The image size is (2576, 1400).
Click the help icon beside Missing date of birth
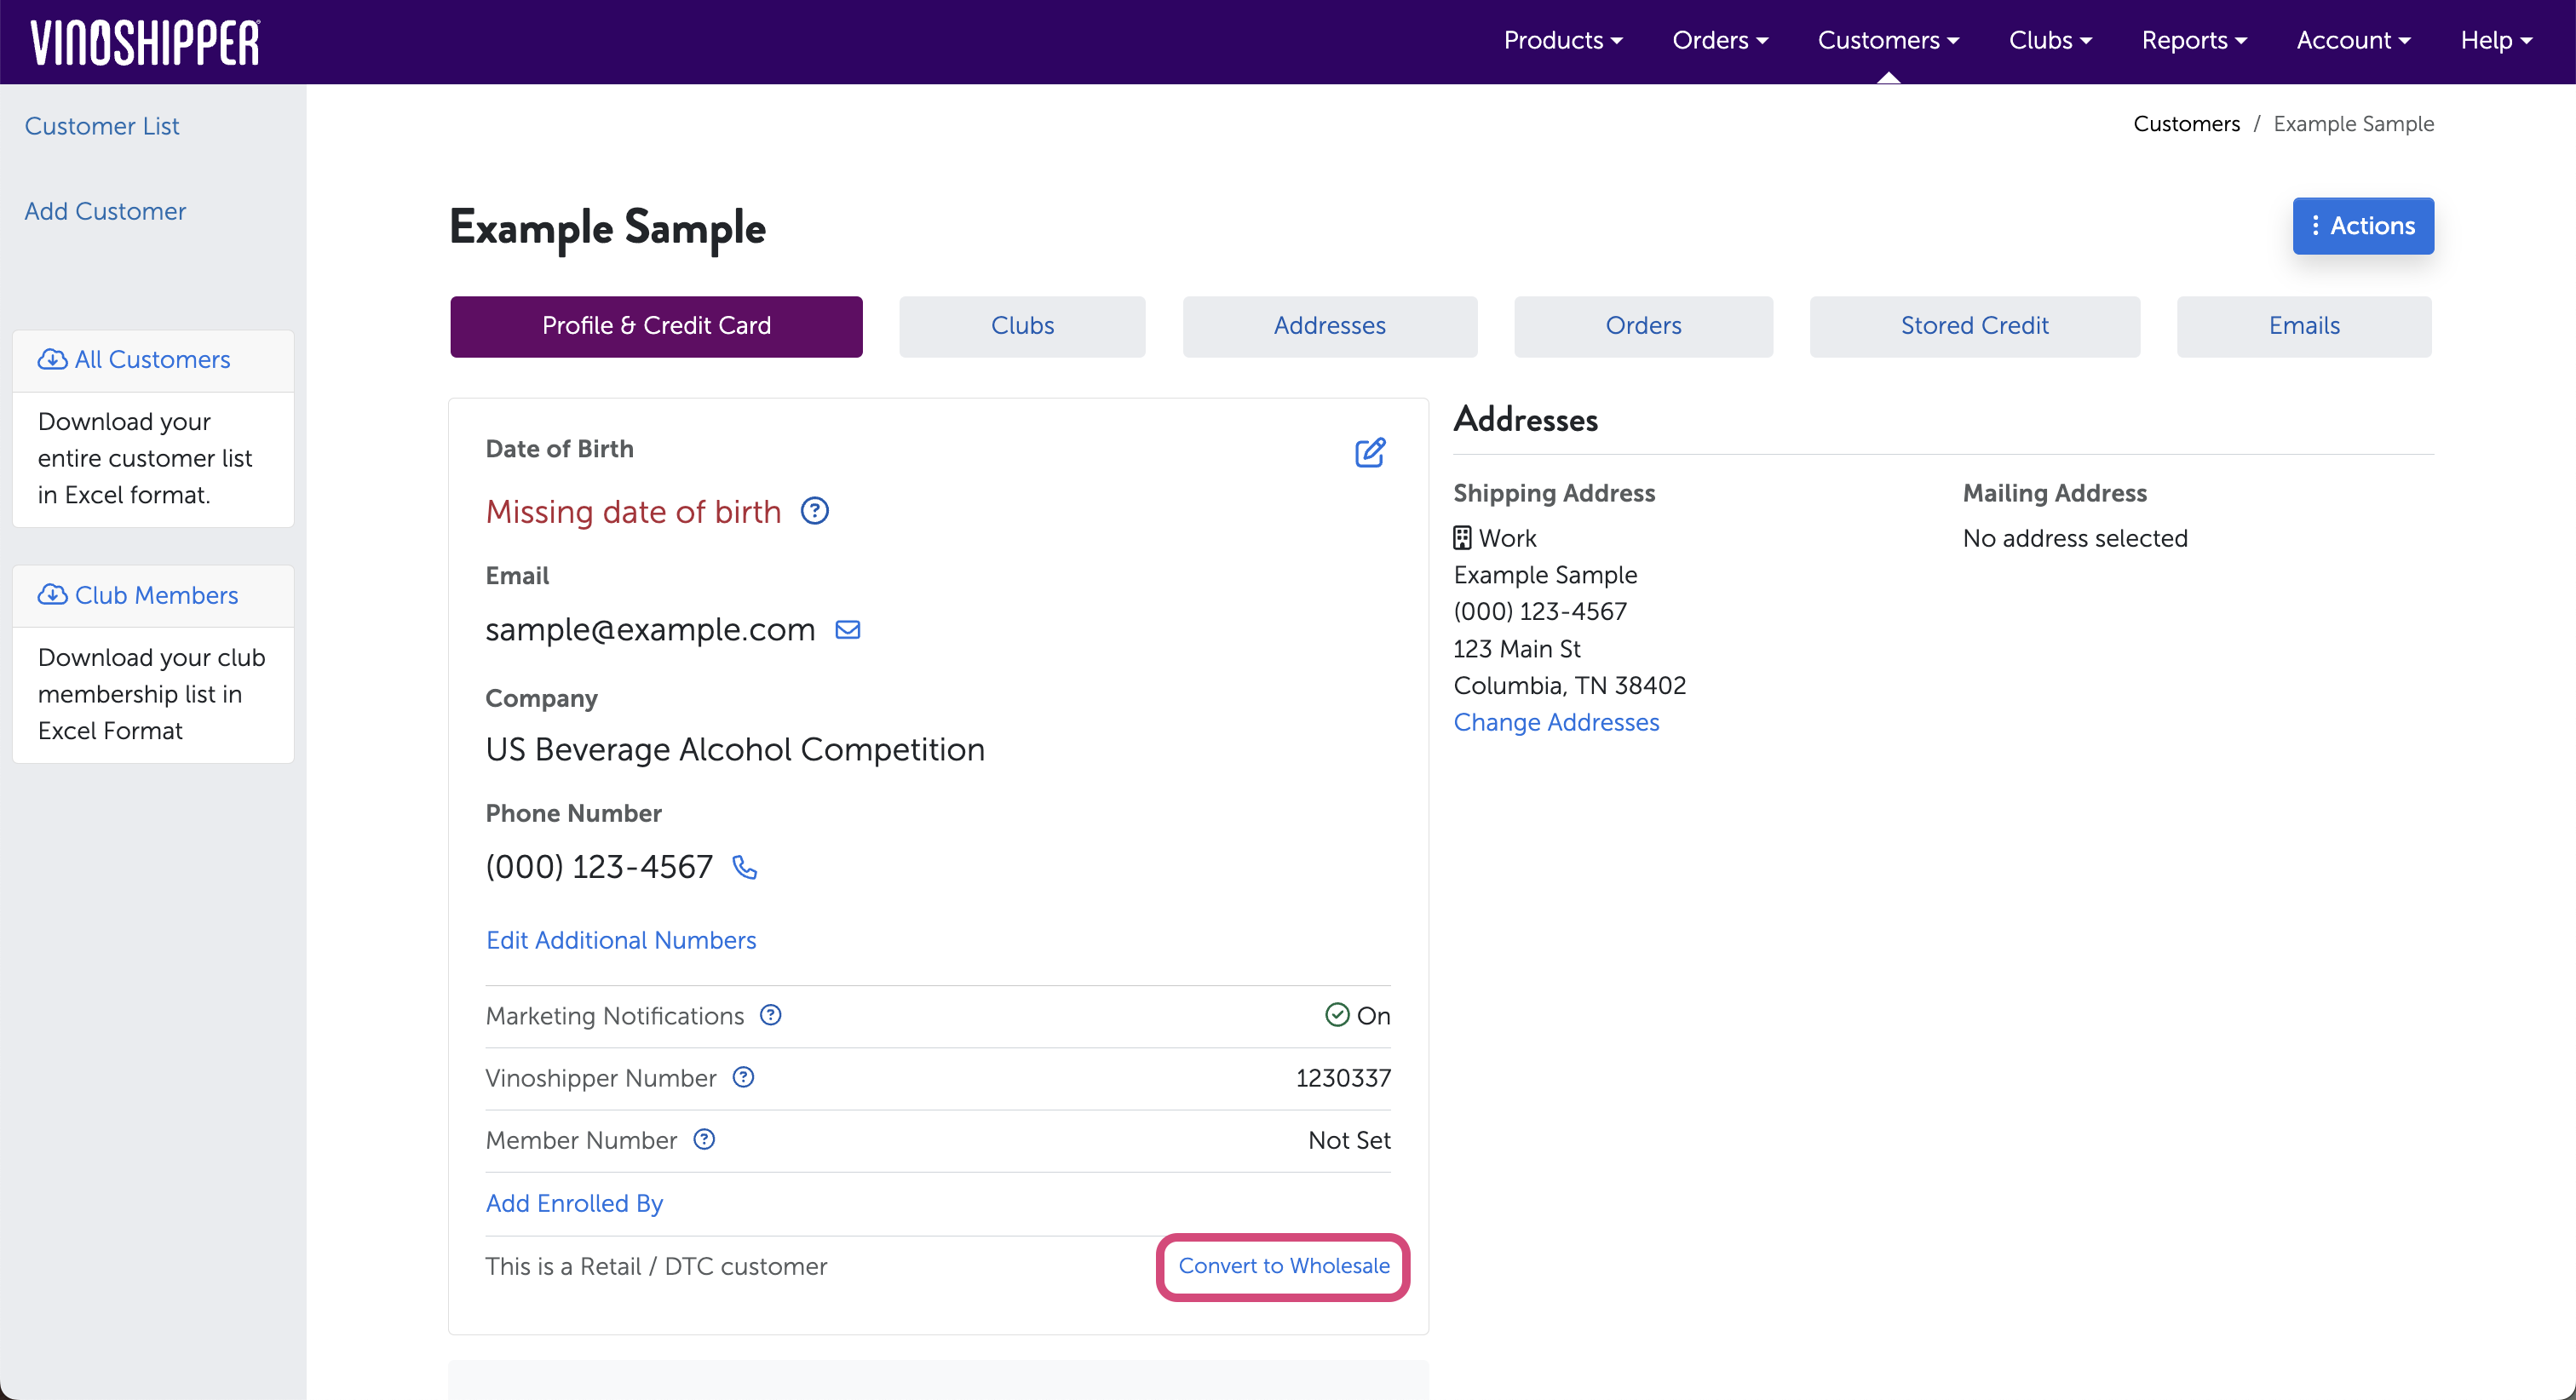tap(815, 511)
